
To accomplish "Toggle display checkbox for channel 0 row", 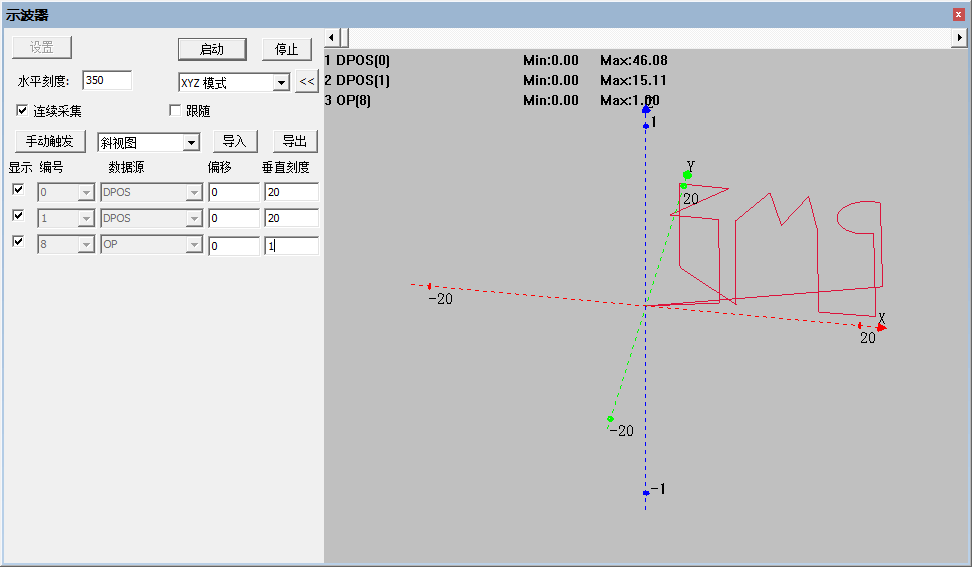I will pos(18,190).
